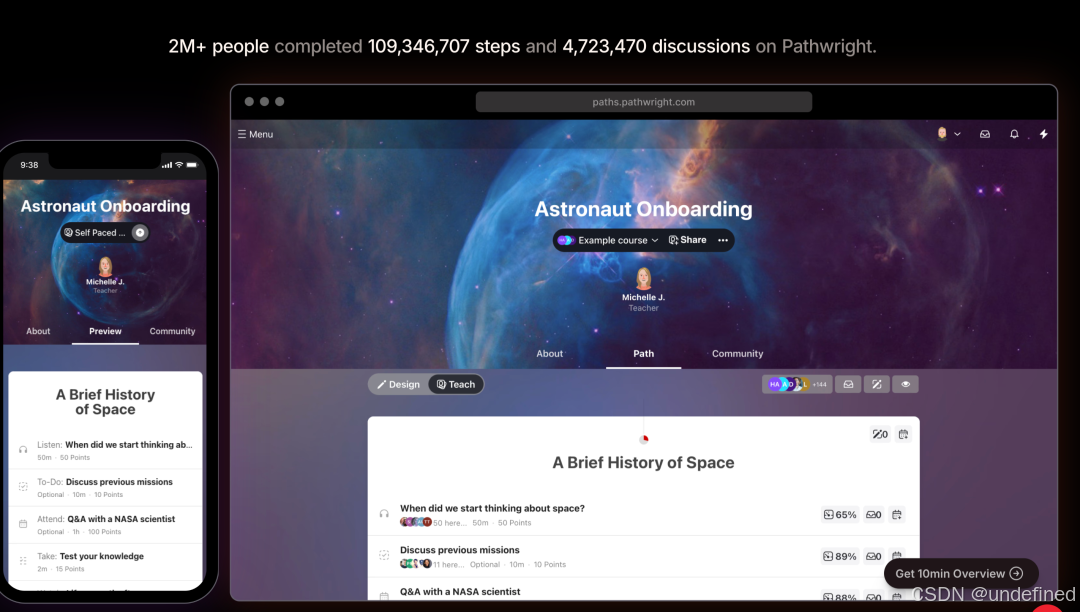Open the three-dot more options menu
The image size is (1080, 612).
tap(723, 240)
